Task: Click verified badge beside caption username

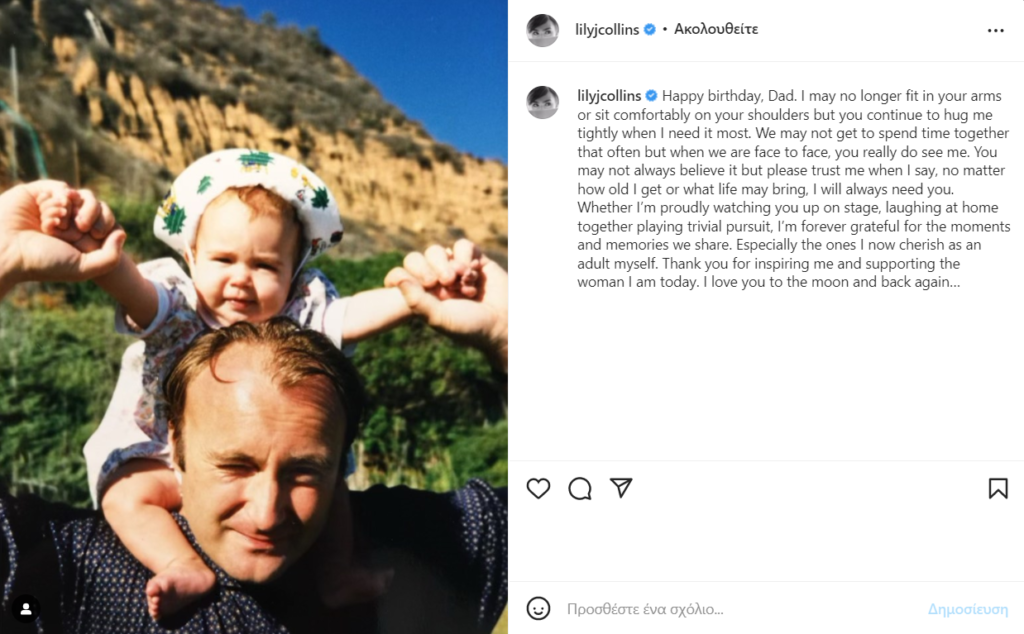Action: click(x=651, y=96)
